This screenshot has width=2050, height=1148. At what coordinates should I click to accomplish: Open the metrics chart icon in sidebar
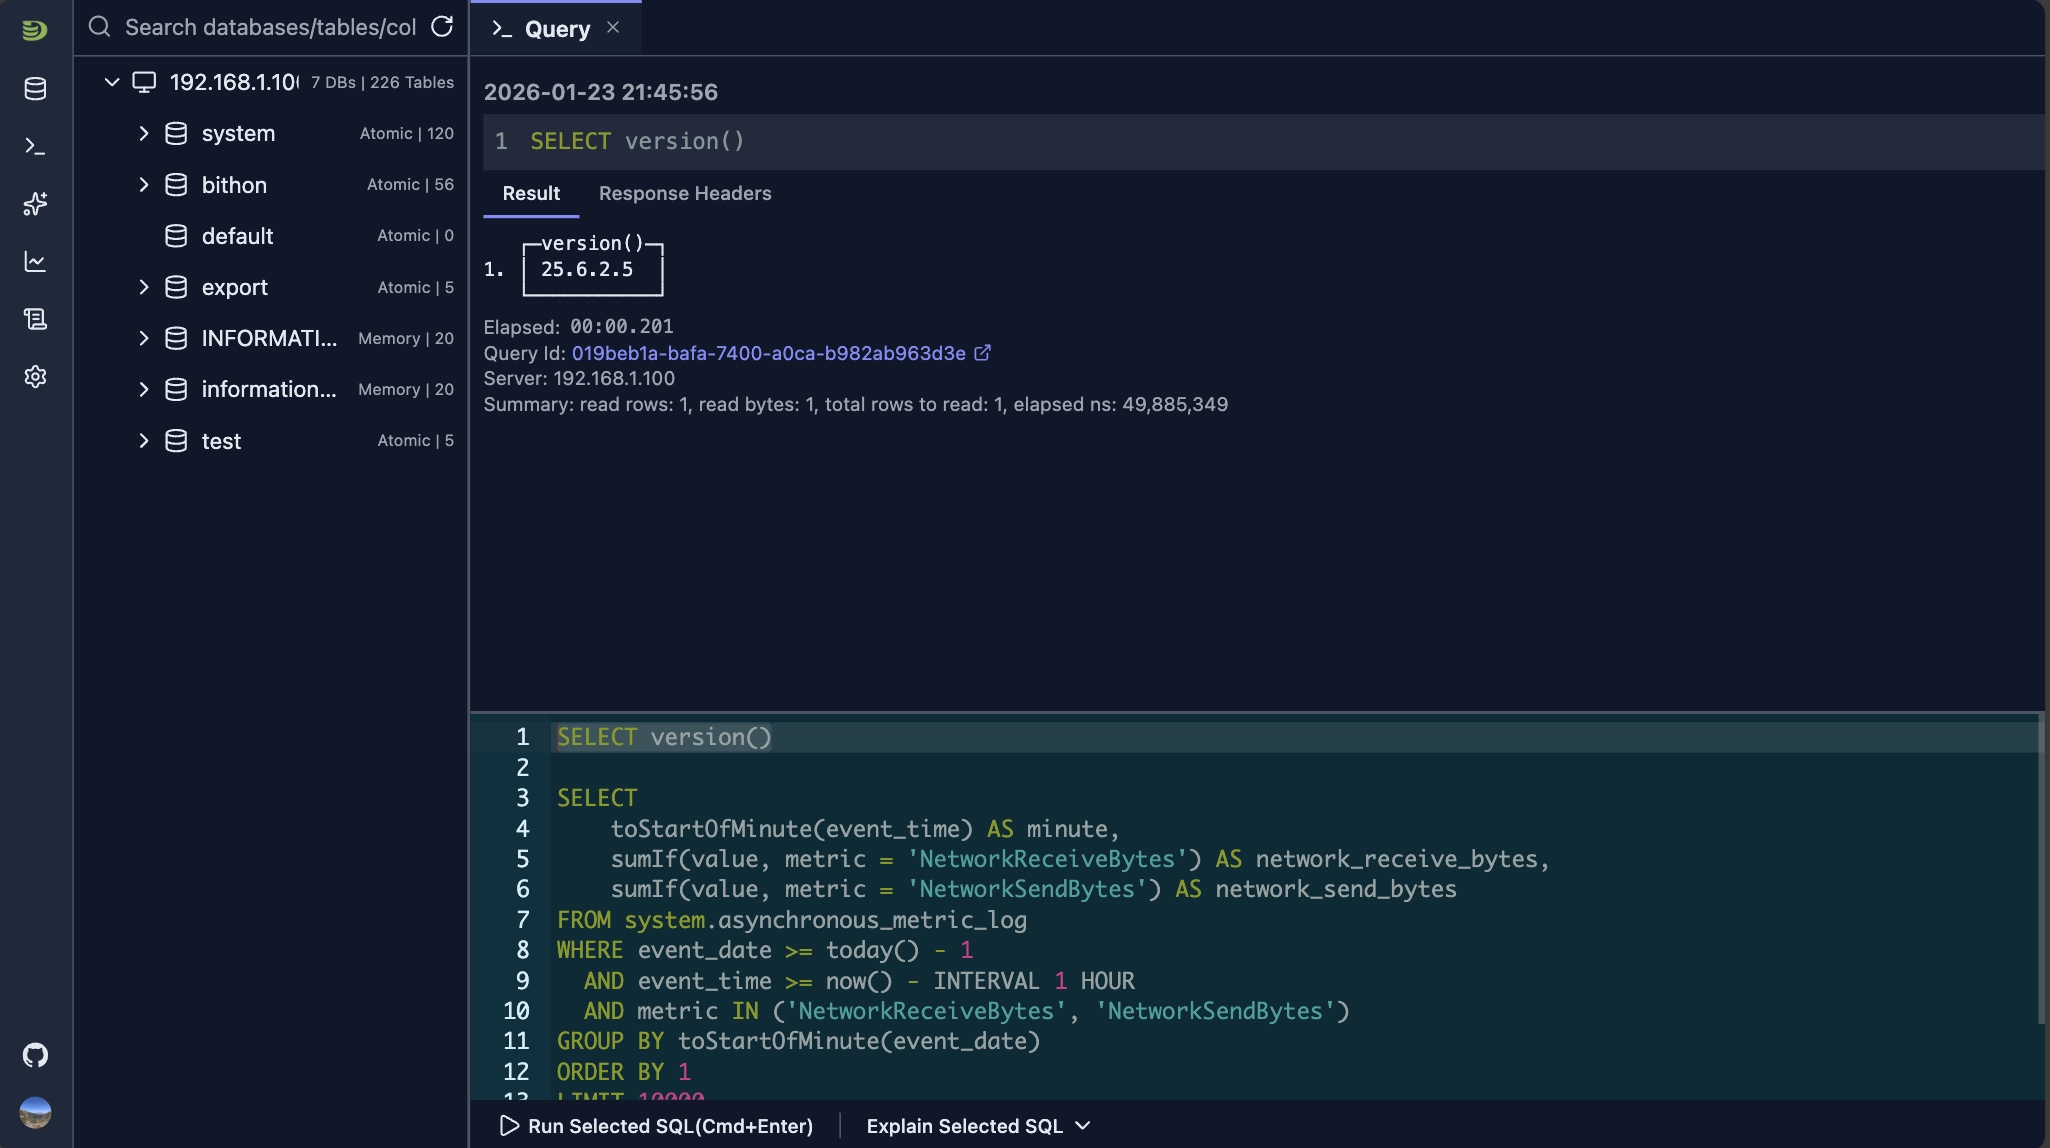pyautogui.click(x=35, y=261)
